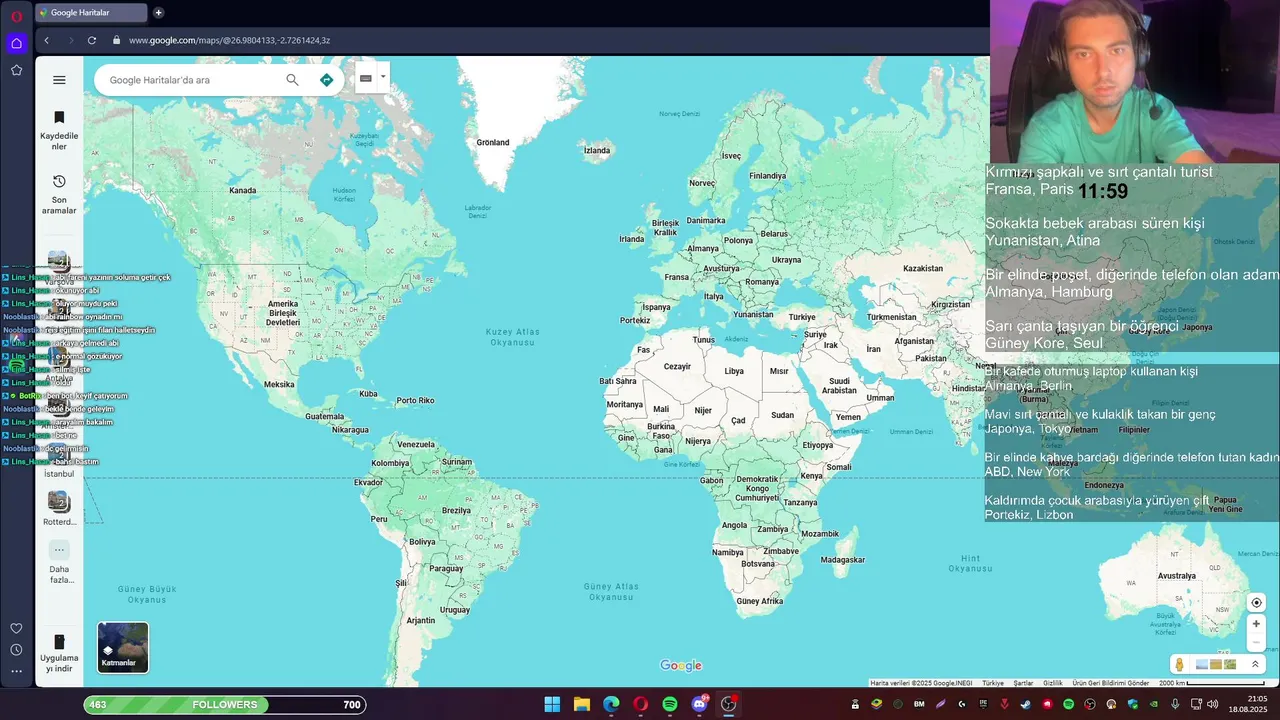Open Opera sidebar heart pinboards icon
This screenshot has height=720, width=1280.
16,628
